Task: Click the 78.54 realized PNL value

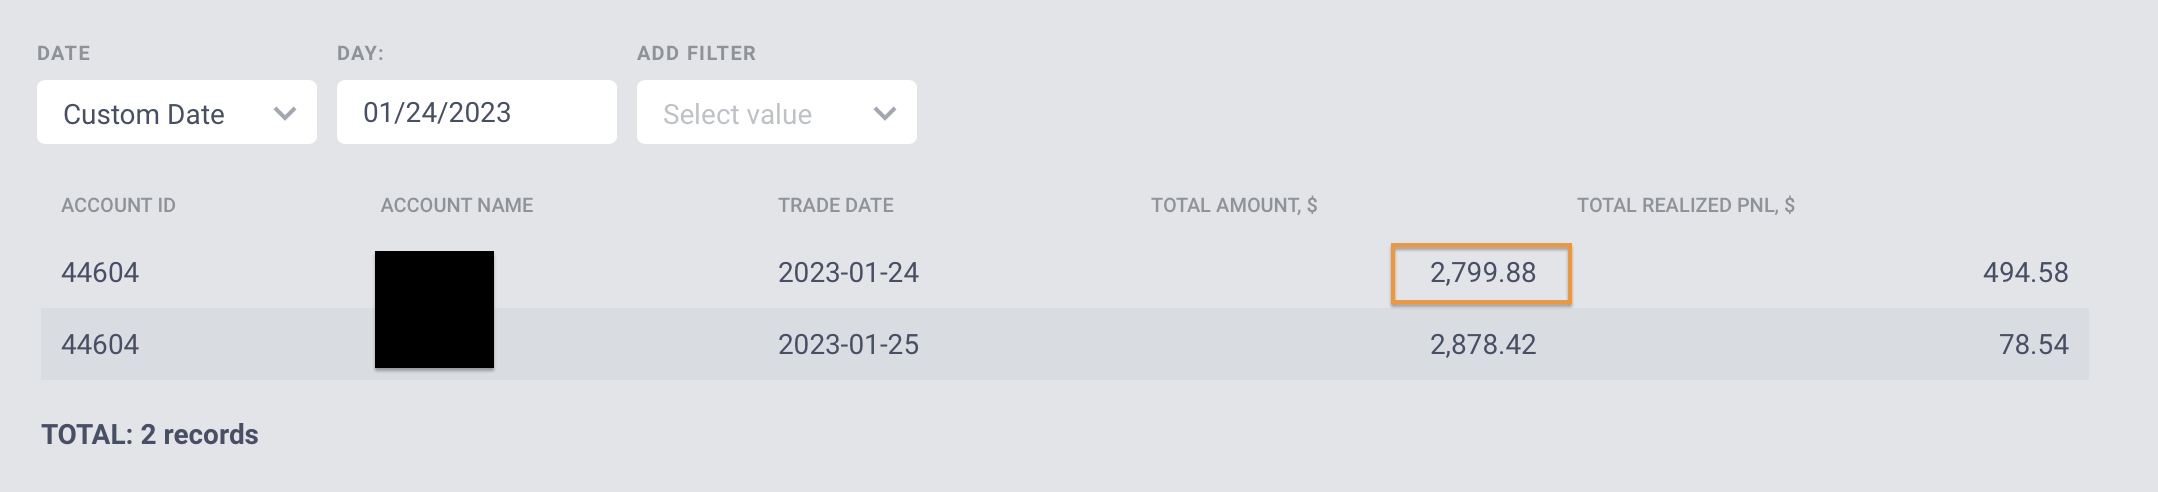Action: [2034, 345]
